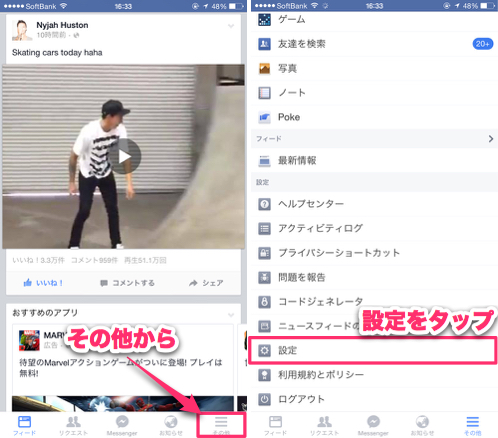Image resolution: width=498 pixels, height=438 pixels.
Task: Open 問題を報告 bug icon item
Action: click(374, 277)
